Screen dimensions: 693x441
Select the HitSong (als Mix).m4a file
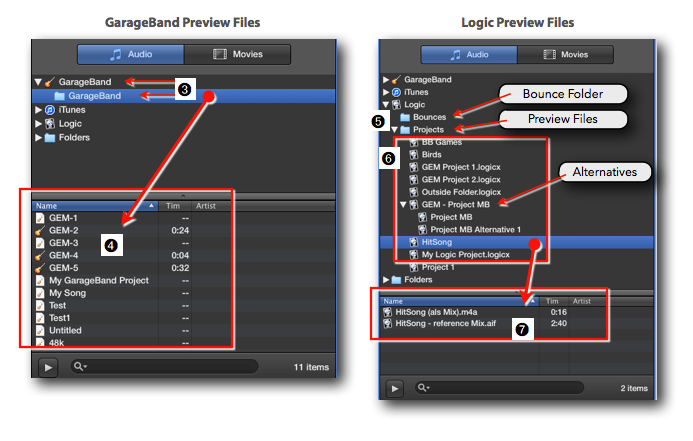437,312
